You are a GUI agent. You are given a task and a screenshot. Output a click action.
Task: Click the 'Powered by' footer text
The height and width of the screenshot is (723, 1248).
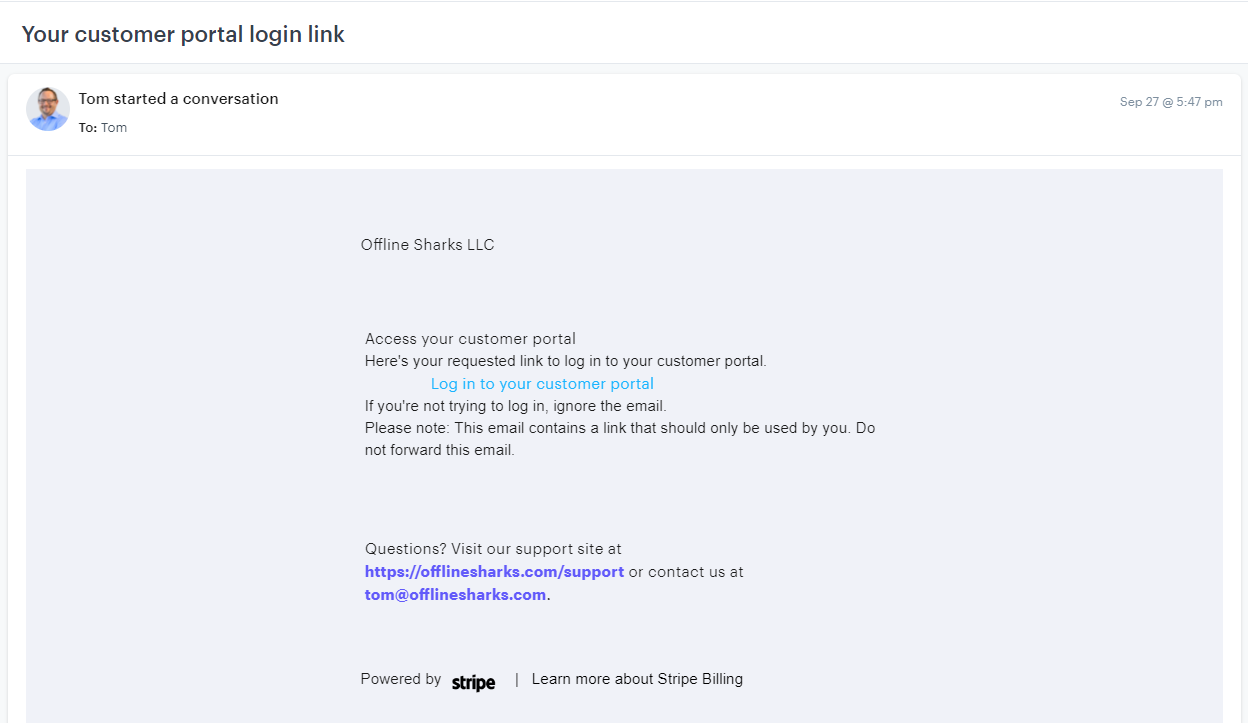[400, 679]
